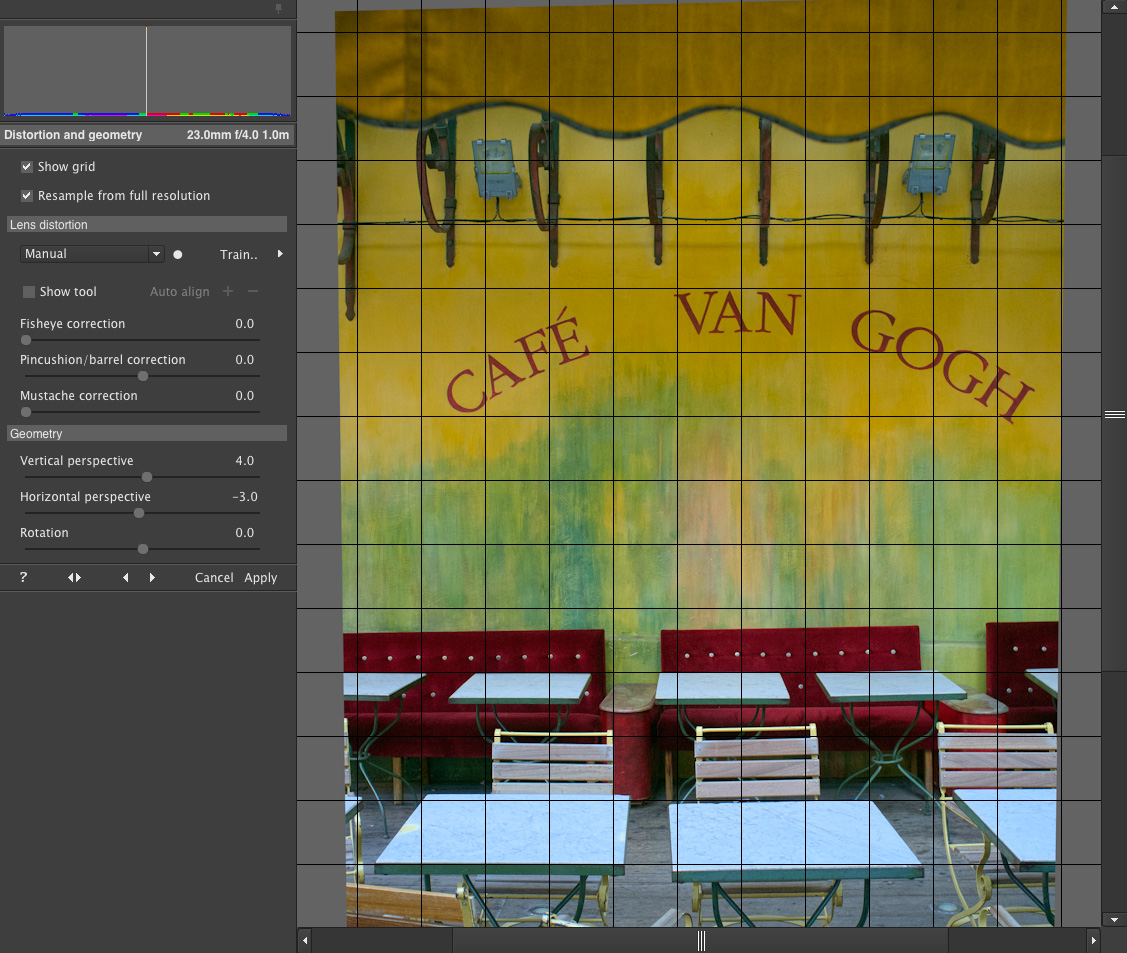
Task: Click the minus icon beside Auto align
Action: [x=253, y=291]
